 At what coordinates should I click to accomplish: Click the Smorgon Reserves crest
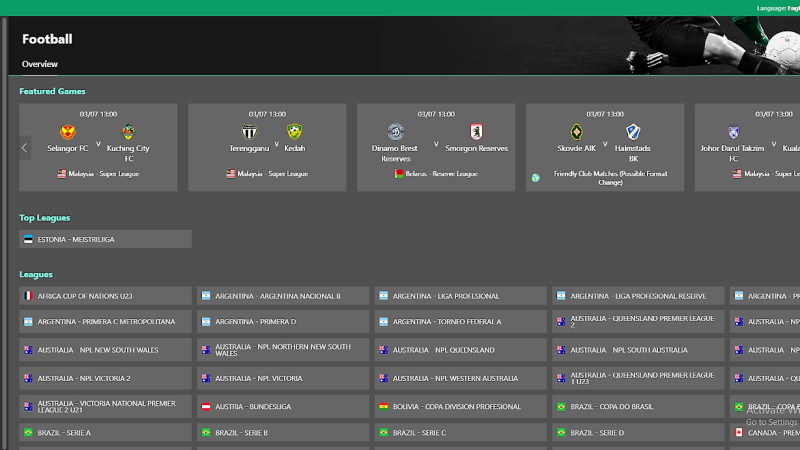(x=476, y=132)
